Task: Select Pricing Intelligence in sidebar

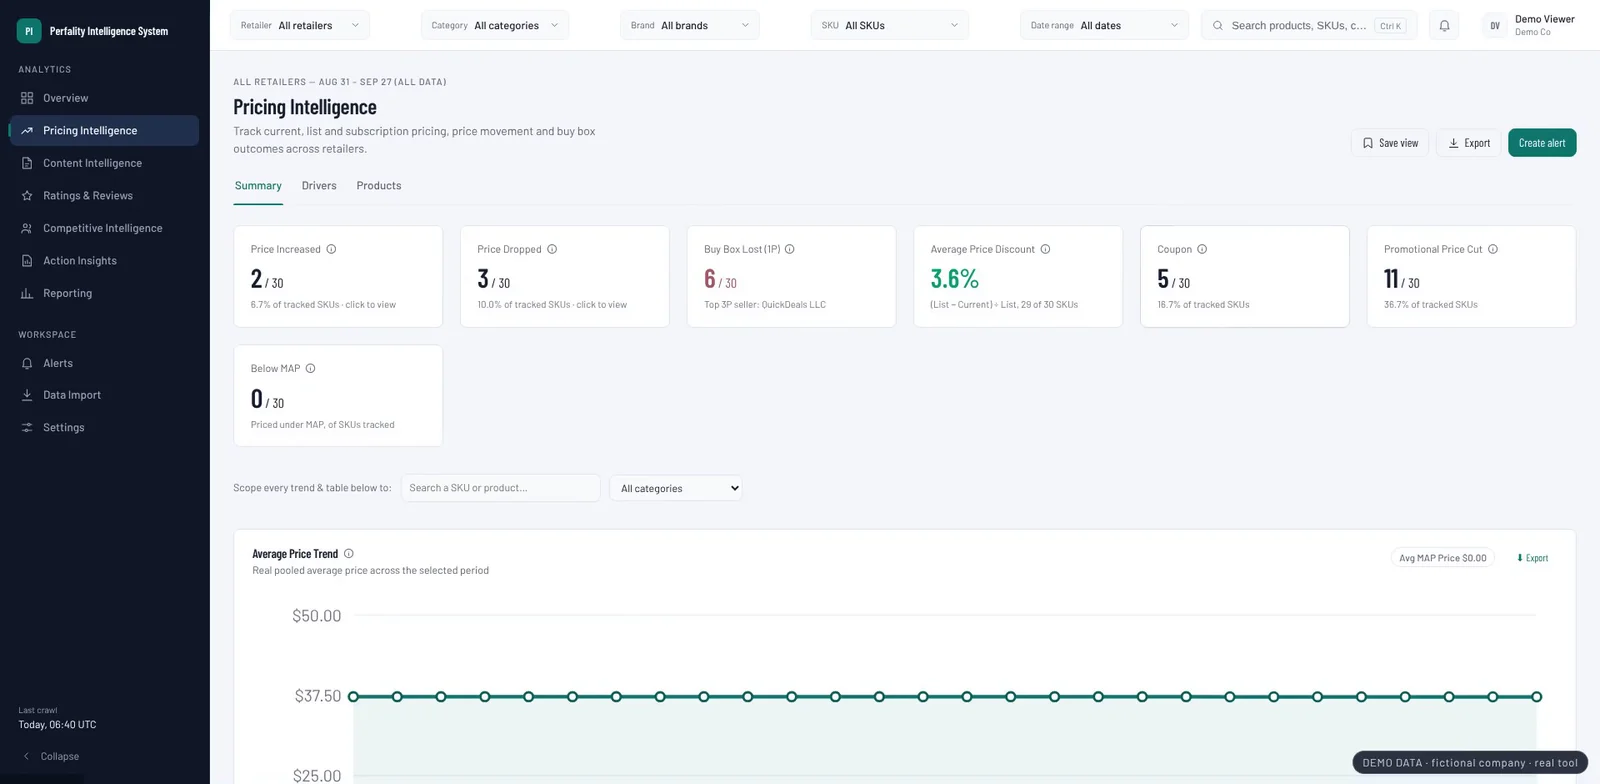Action: pyautogui.click(x=104, y=130)
